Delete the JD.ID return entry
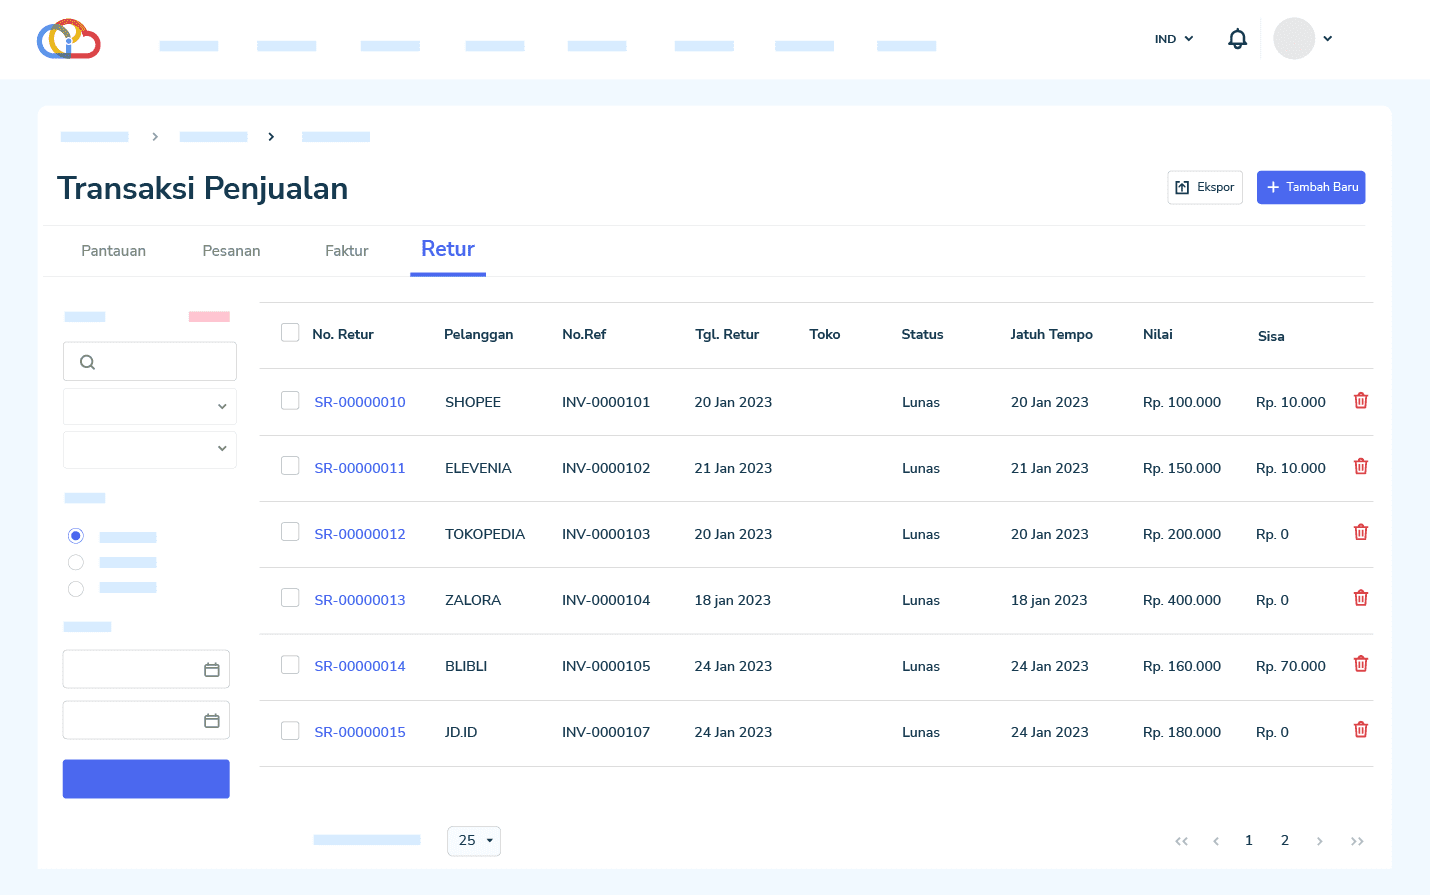 pos(1360,731)
